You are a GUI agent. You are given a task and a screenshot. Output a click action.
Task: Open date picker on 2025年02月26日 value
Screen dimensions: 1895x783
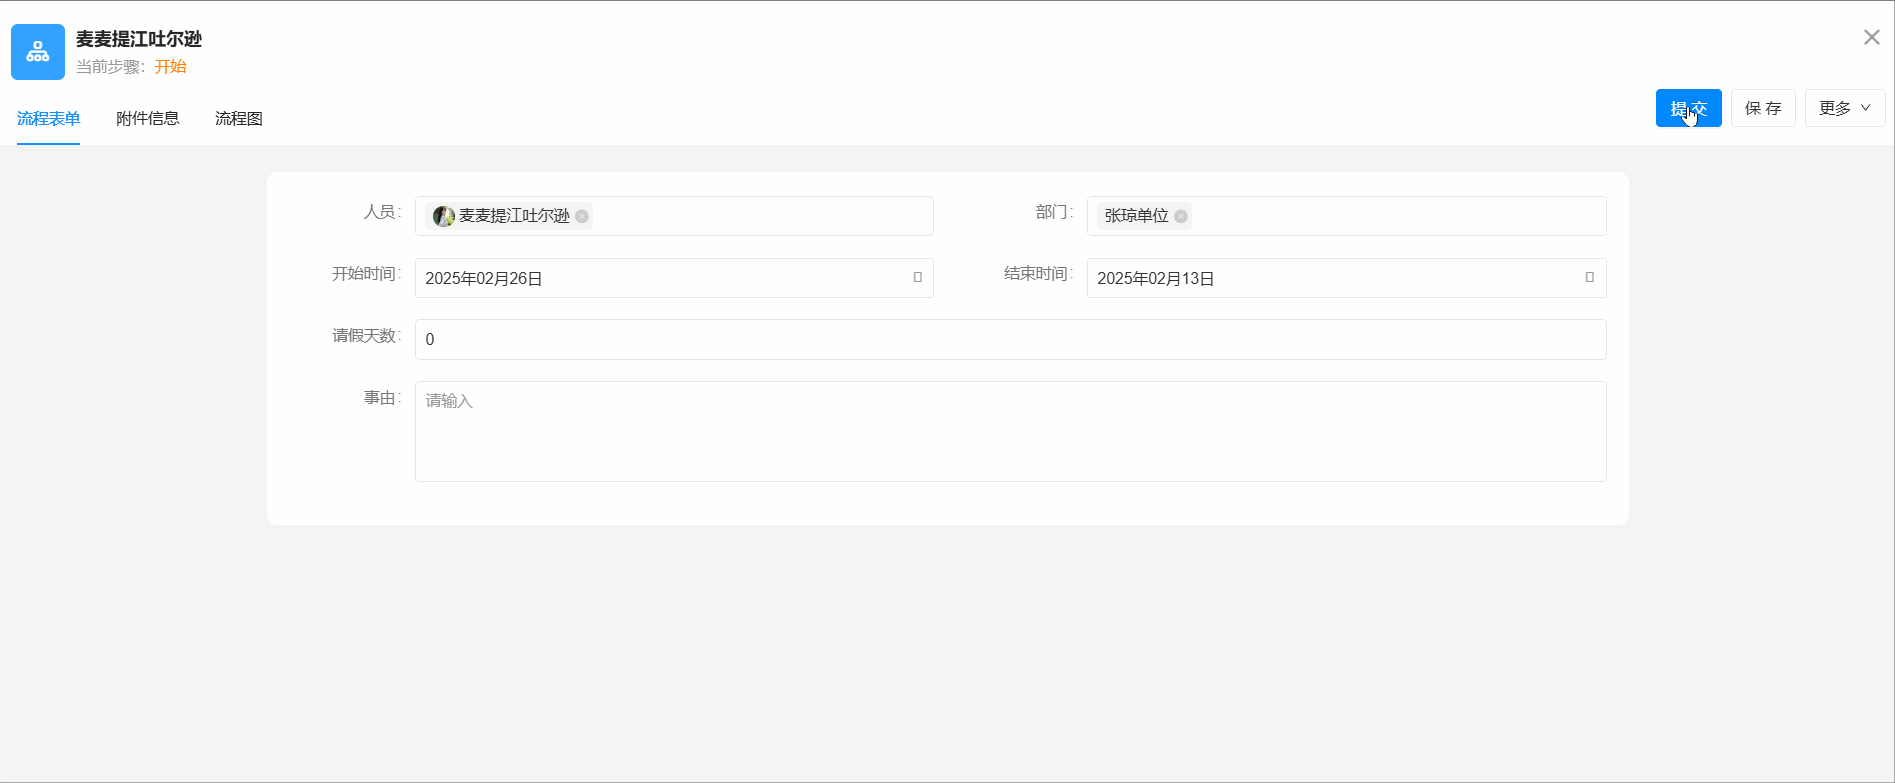pos(484,279)
